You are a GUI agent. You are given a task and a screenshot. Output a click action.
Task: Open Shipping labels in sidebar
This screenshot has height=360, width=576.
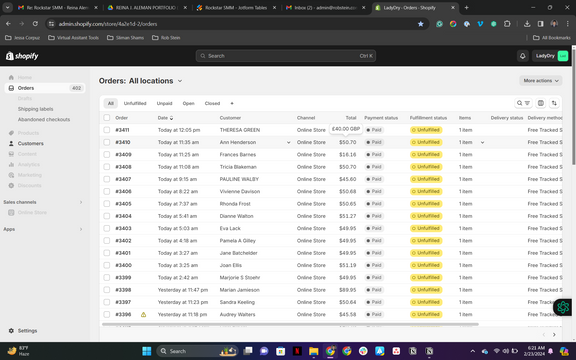(x=35, y=109)
